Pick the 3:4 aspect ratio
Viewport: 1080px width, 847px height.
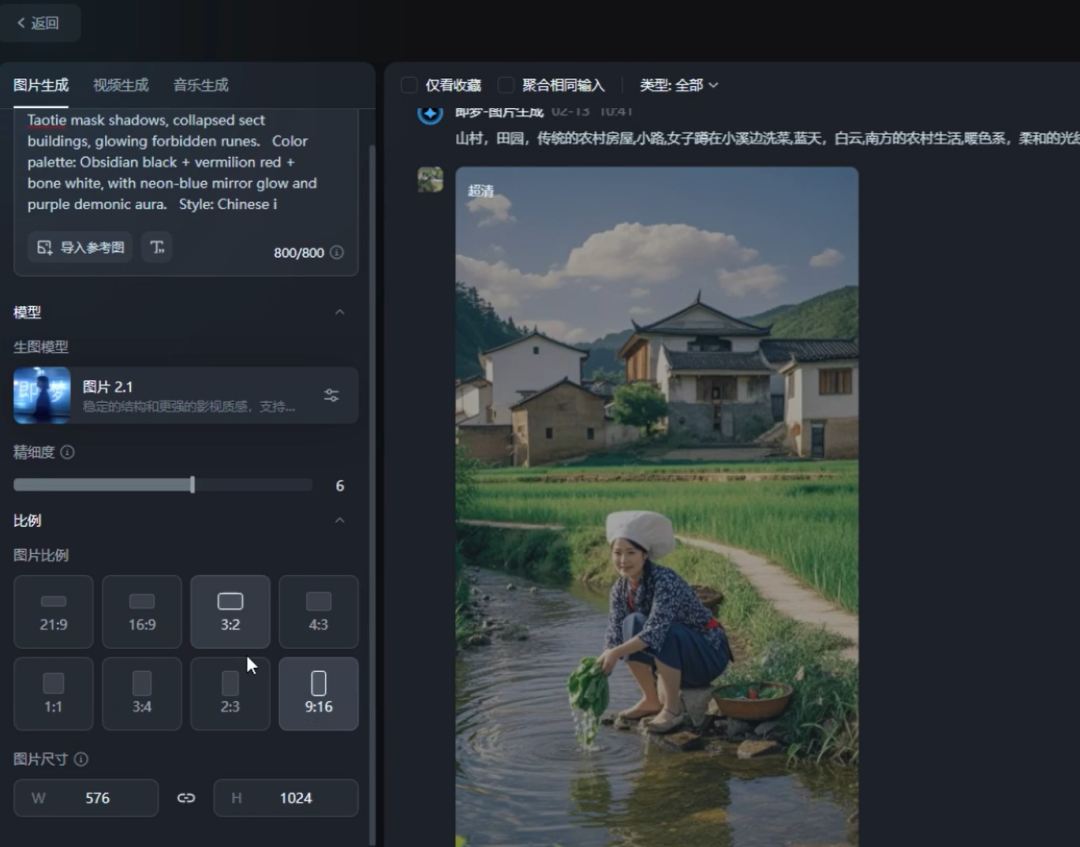(x=142, y=693)
